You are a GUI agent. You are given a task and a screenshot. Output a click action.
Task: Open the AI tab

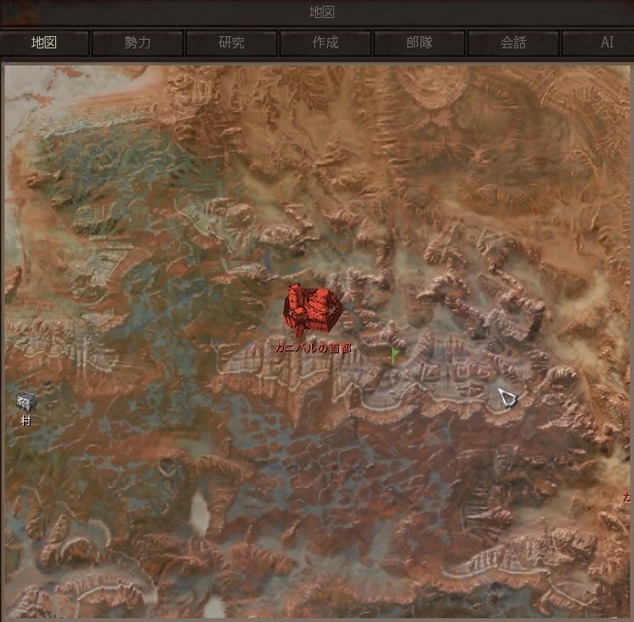[x=598, y=42]
